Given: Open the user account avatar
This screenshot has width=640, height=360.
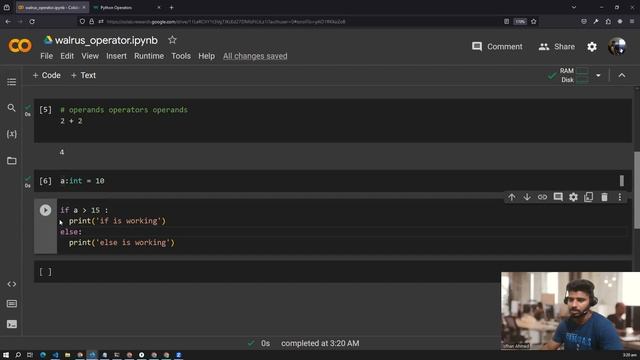Looking at the screenshot, I should (x=617, y=47).
